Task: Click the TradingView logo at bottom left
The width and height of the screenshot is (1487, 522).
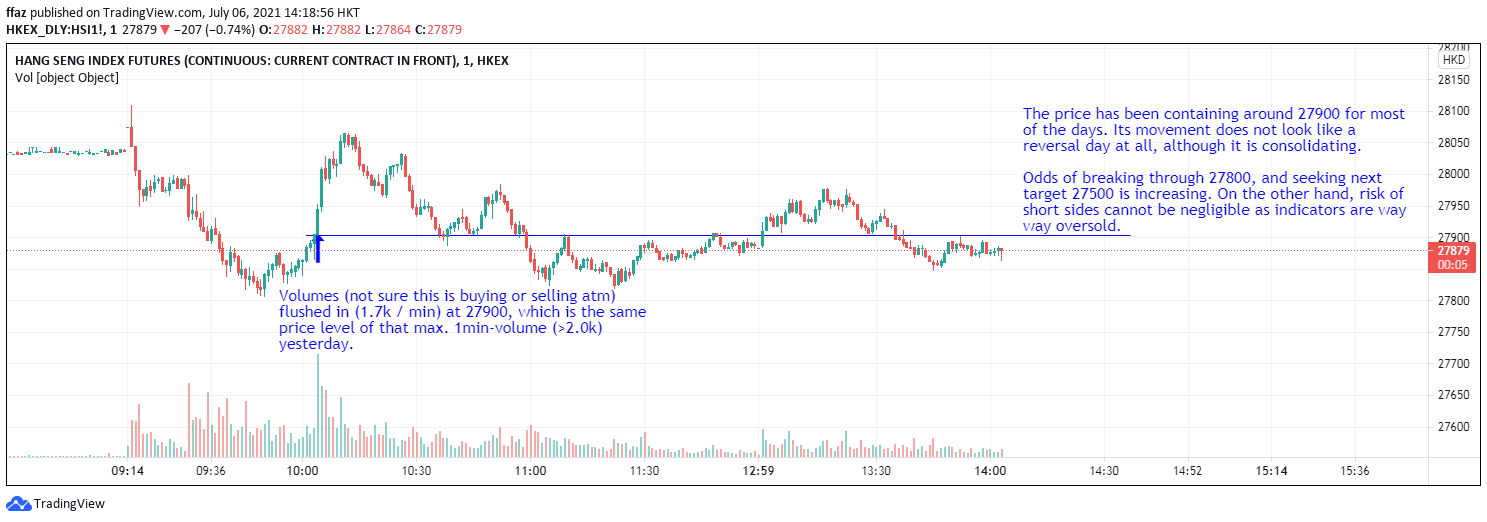Action: pos(56,504)
